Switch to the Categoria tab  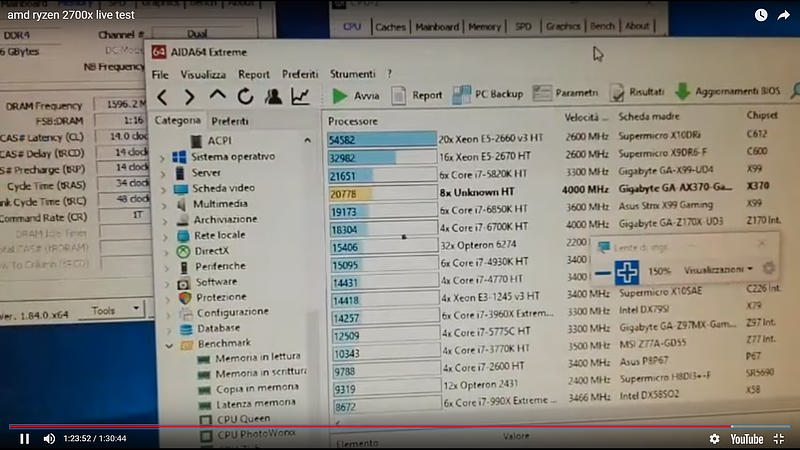tap(178, 120)
